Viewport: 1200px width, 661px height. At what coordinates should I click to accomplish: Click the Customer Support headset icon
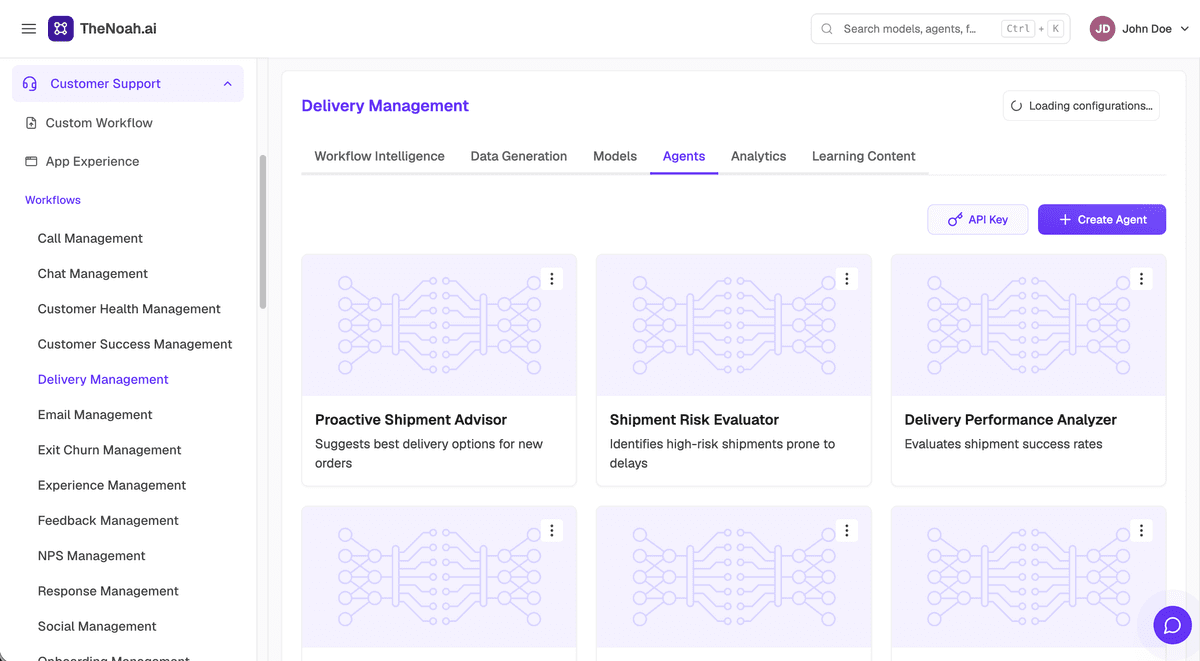click(30, 84)
